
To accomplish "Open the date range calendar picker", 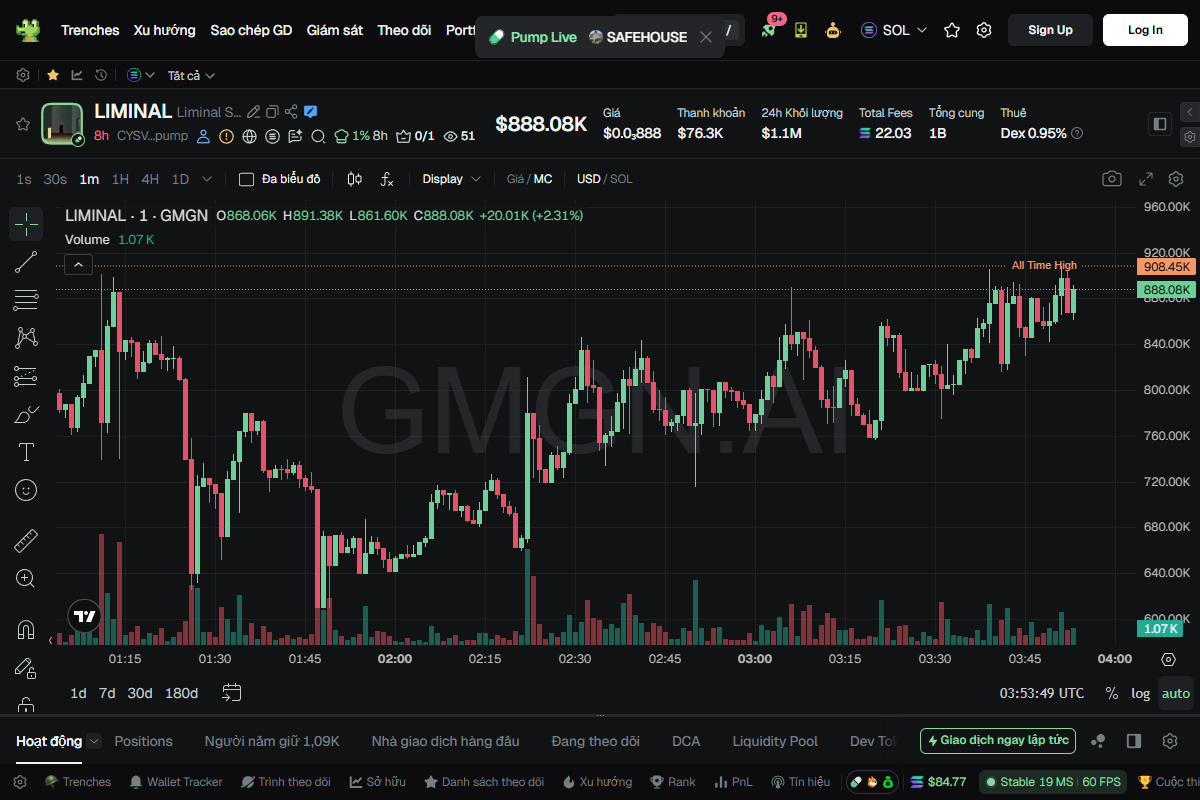I will [232, 692].
